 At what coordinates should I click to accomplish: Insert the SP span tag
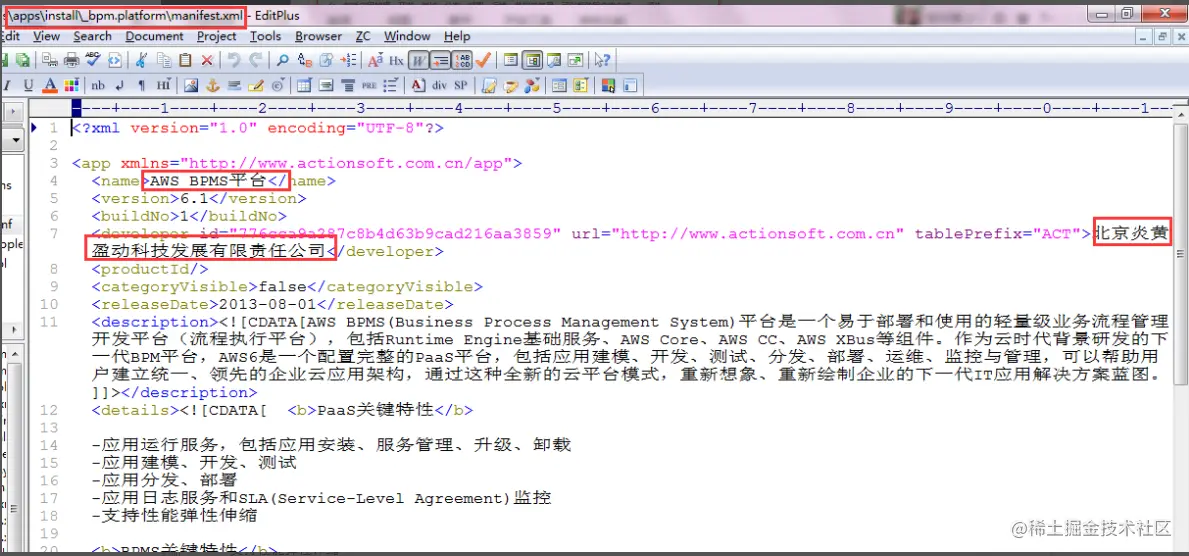(460, 85)
